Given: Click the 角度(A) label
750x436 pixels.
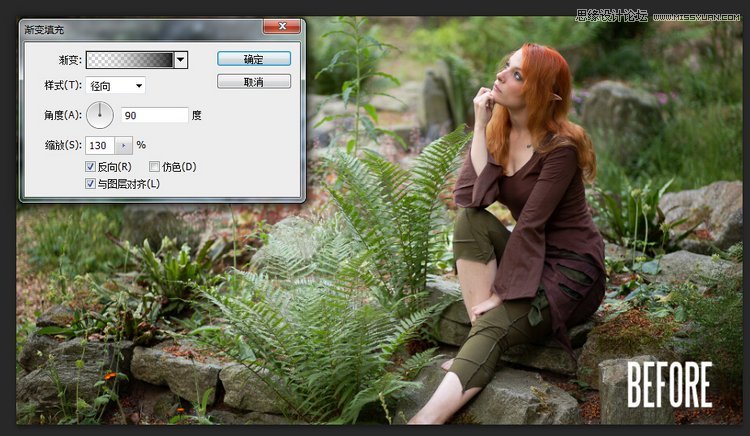Looking at the screenshot, I should tap(61, 115).
